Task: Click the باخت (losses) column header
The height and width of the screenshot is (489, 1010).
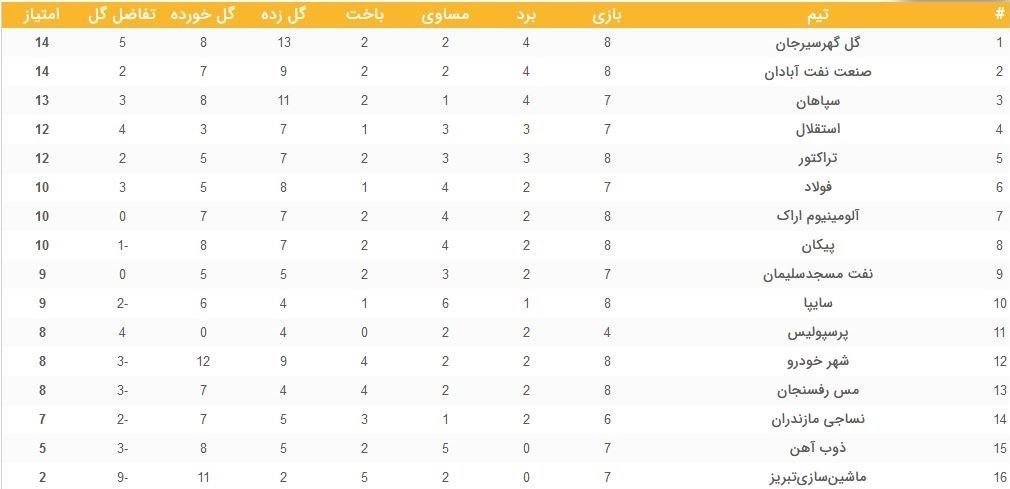Action: [365, 15]
